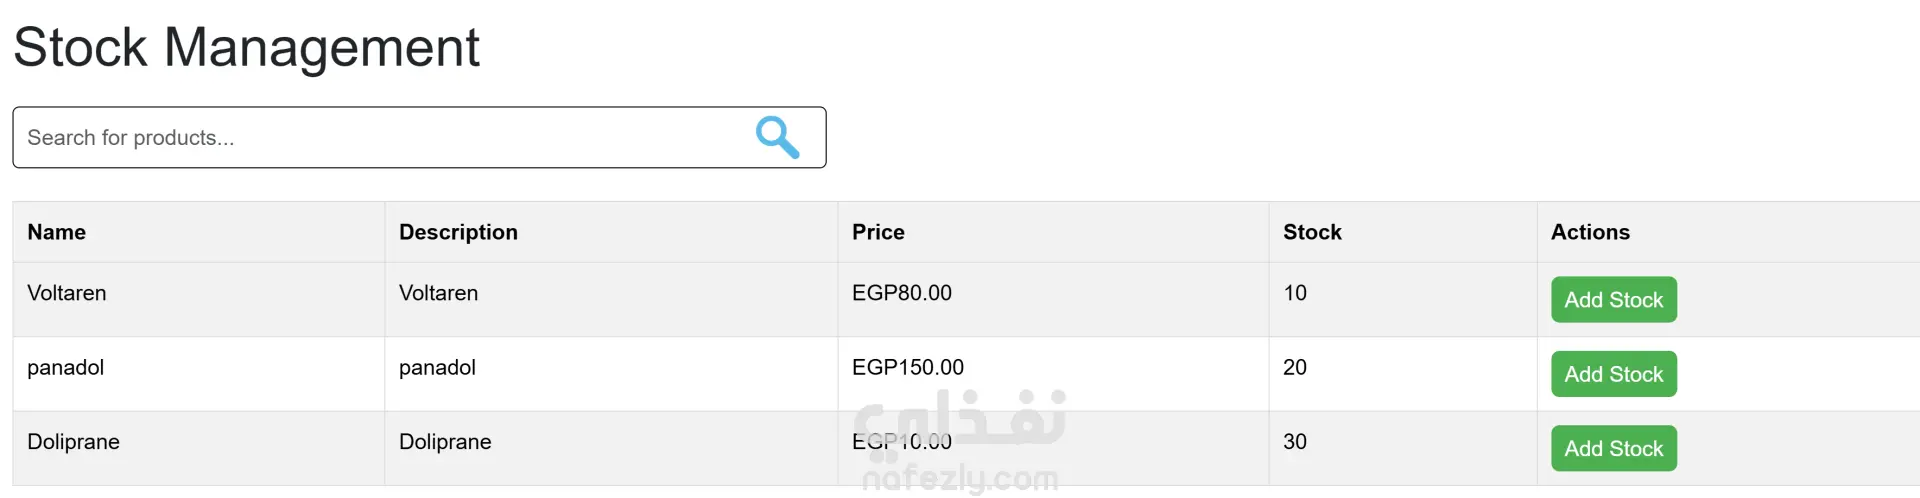Add stock for Voltaren

click(1613, 300)
